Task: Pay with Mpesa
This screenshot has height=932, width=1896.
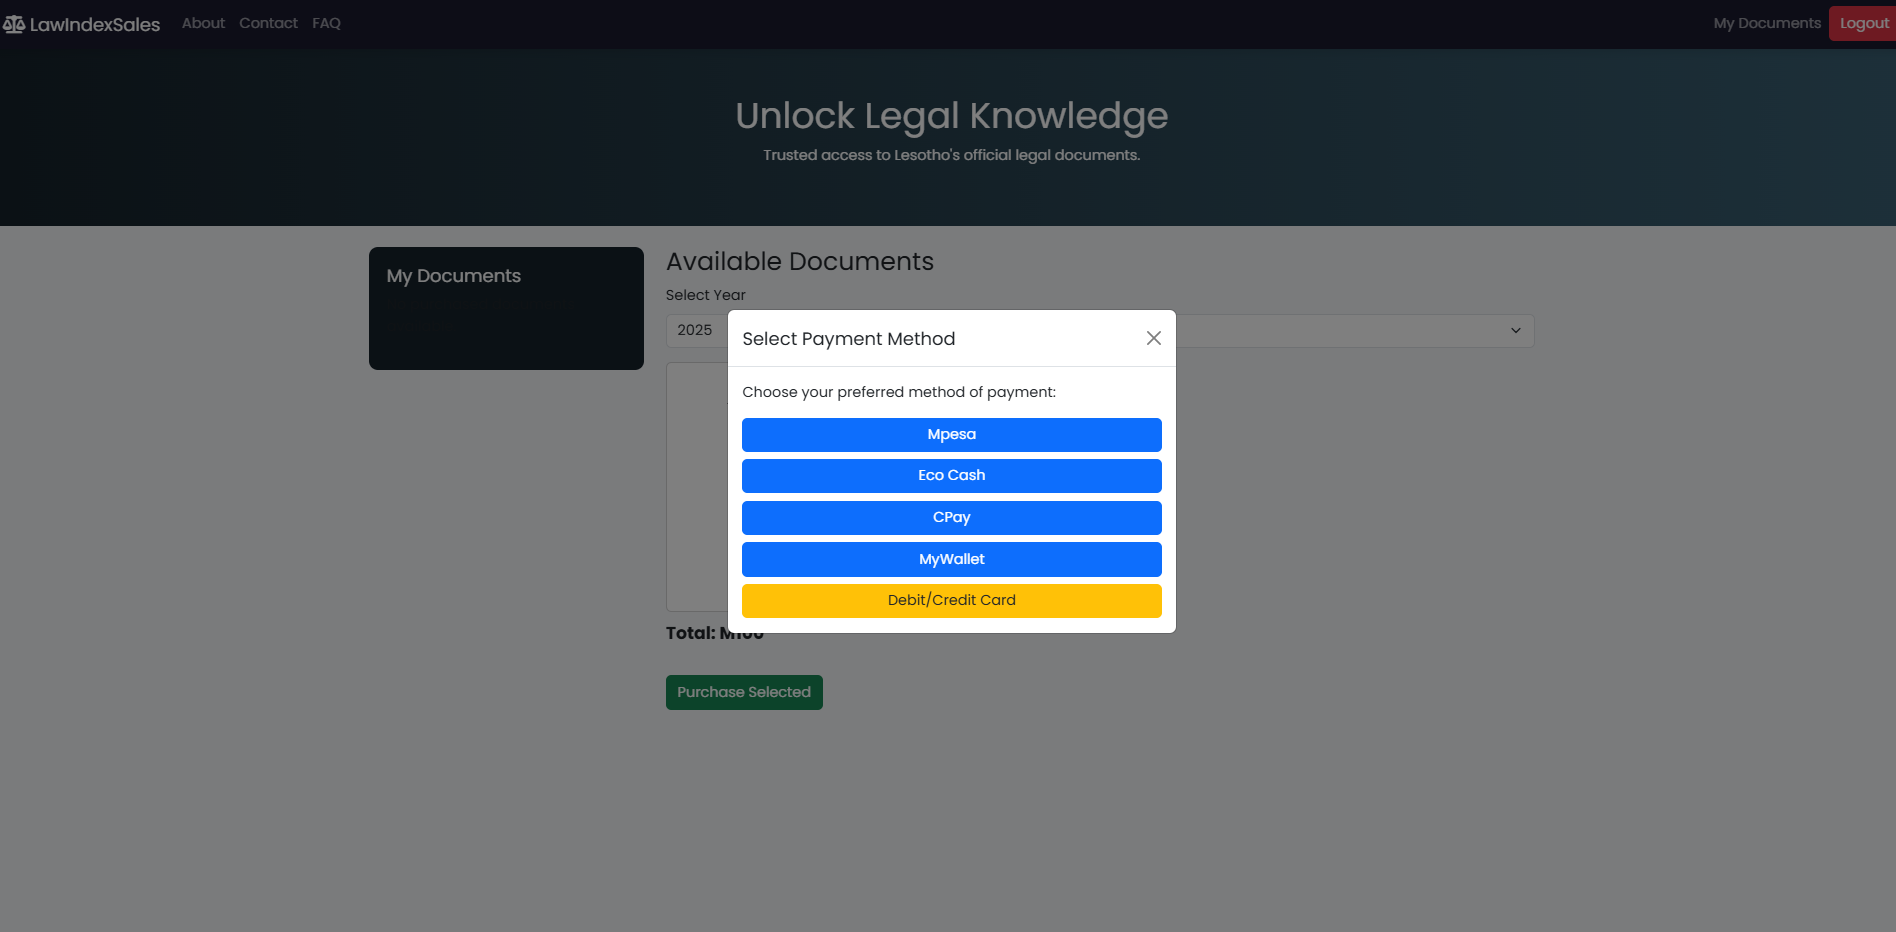Action: click(951, 435)
